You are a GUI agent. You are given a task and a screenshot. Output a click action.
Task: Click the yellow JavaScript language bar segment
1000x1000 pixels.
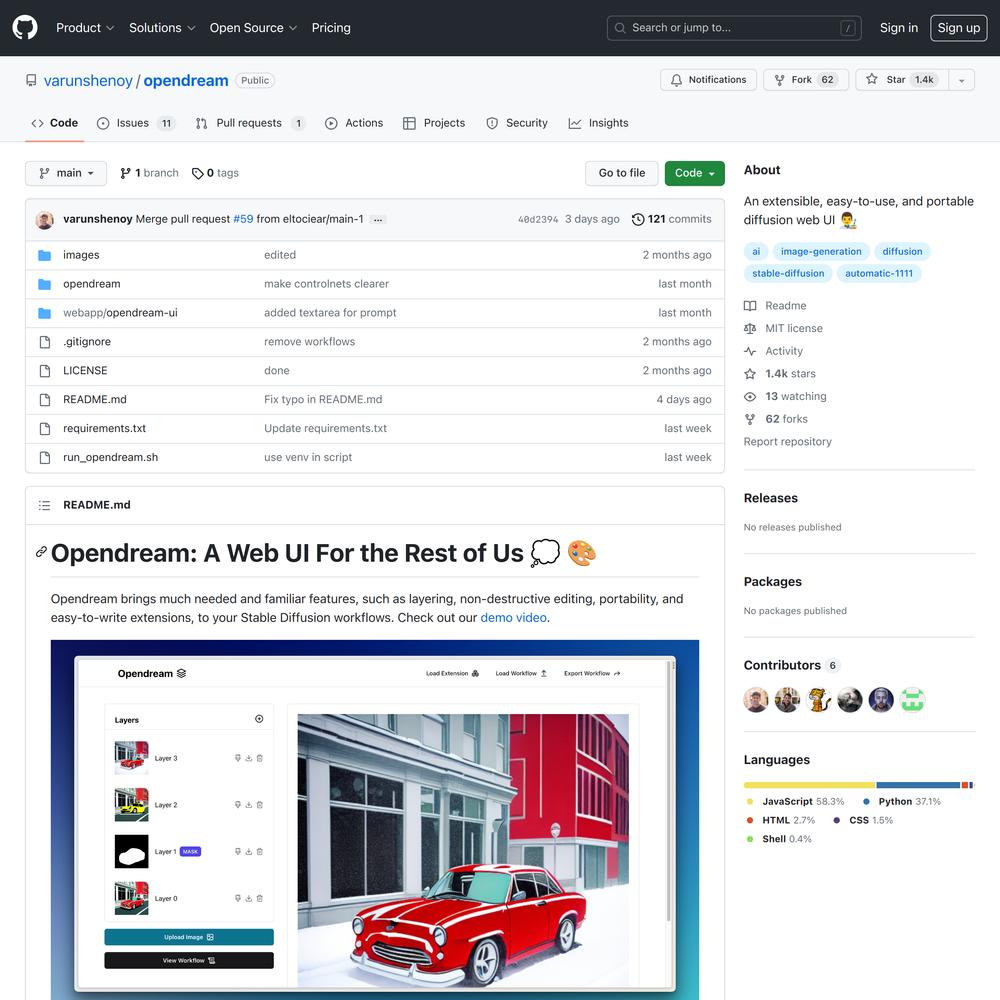tap(809, 785)
